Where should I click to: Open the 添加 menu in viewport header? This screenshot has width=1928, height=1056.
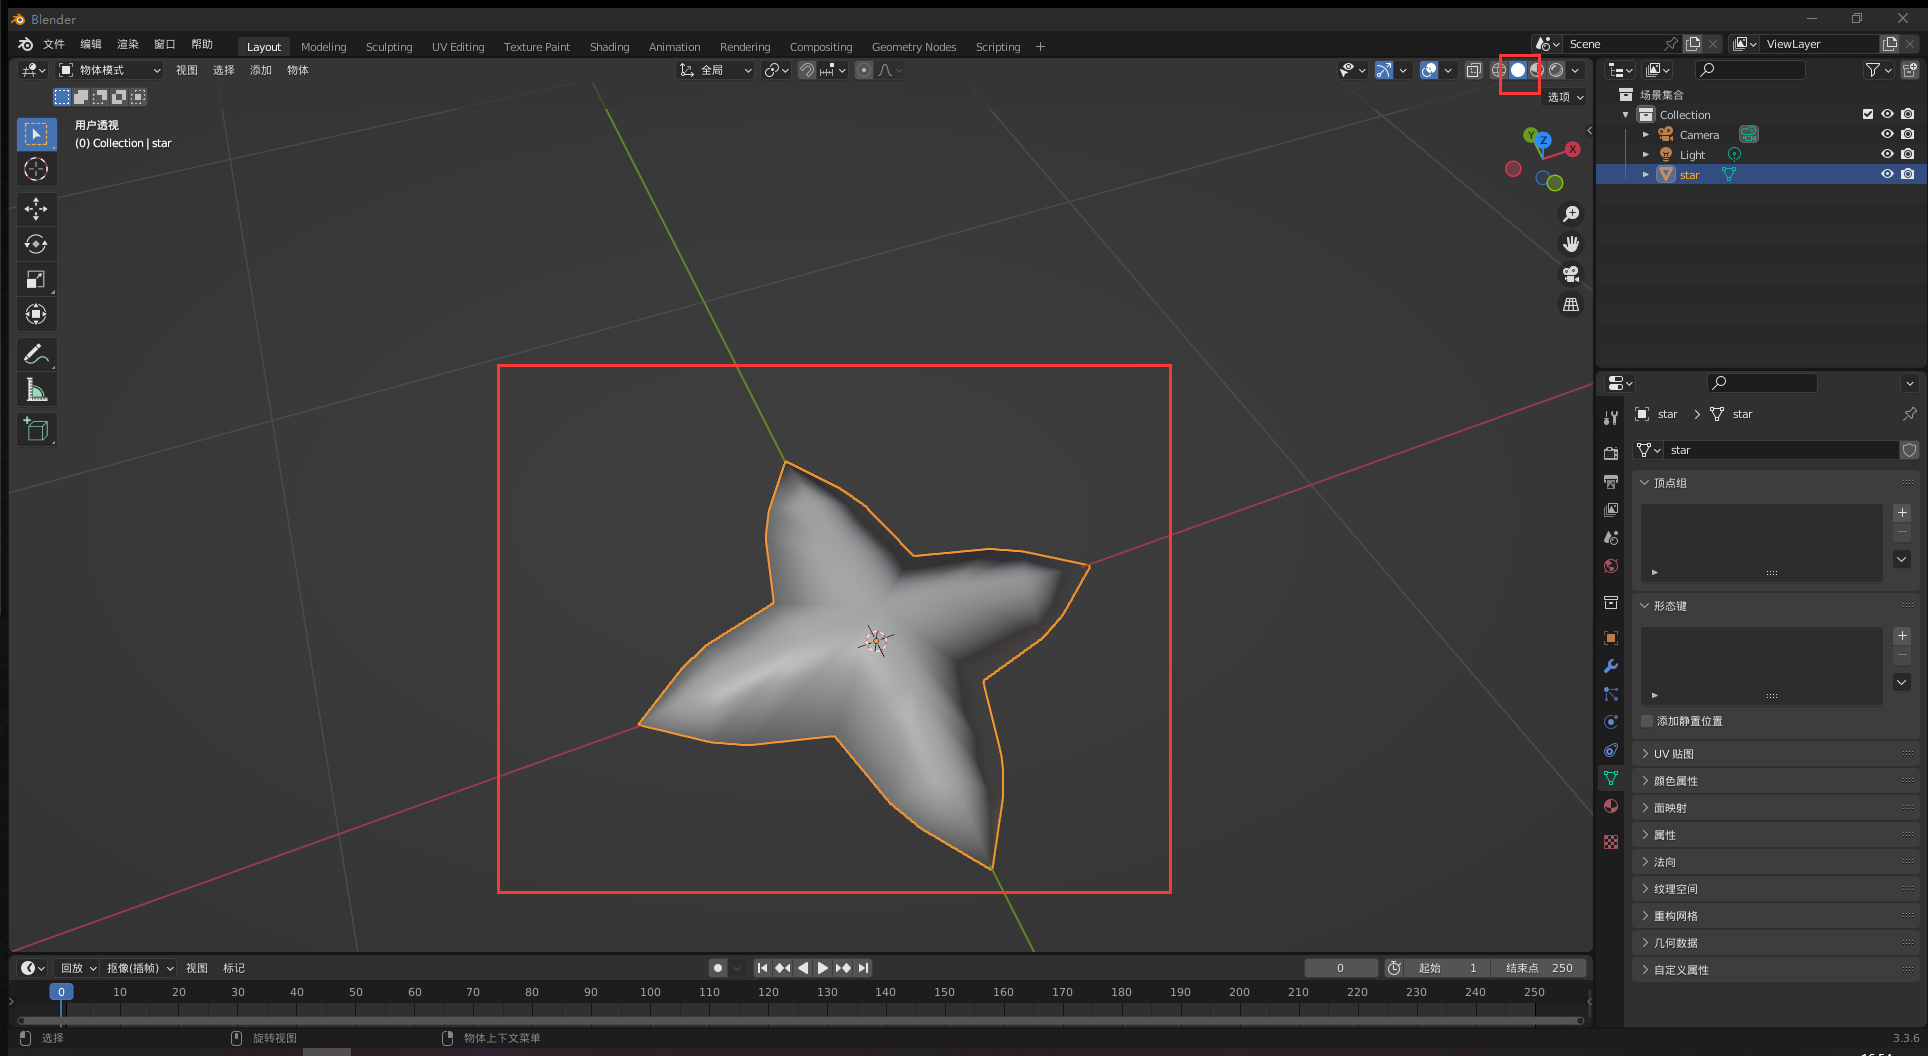(261, 70)
